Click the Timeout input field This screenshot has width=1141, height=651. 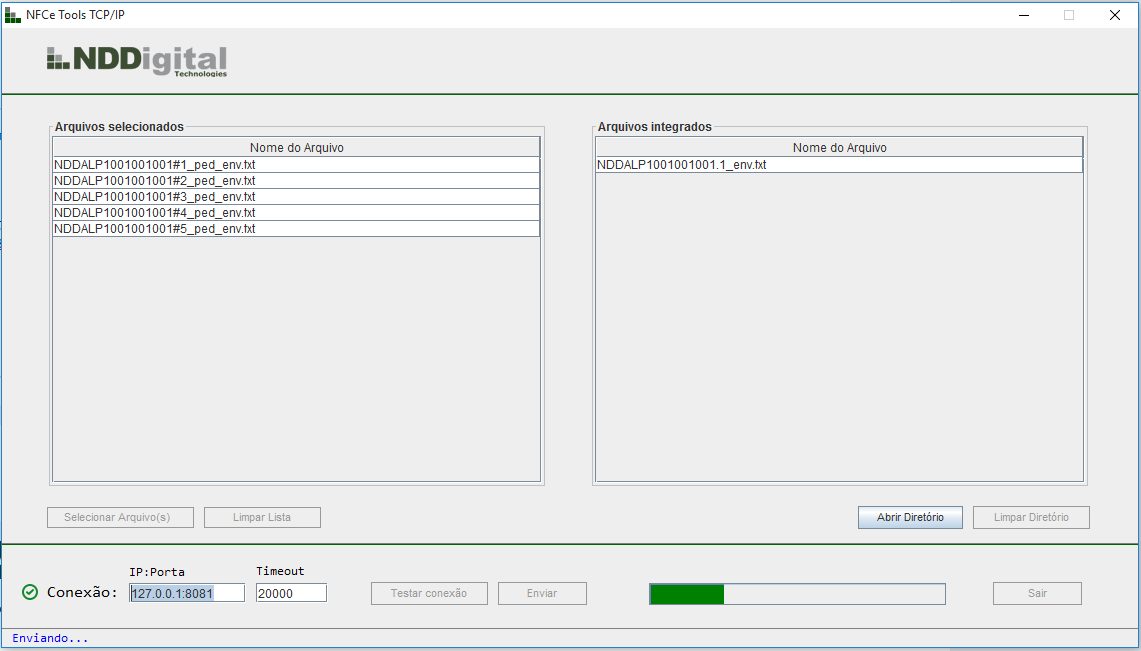tap(290, 593)
